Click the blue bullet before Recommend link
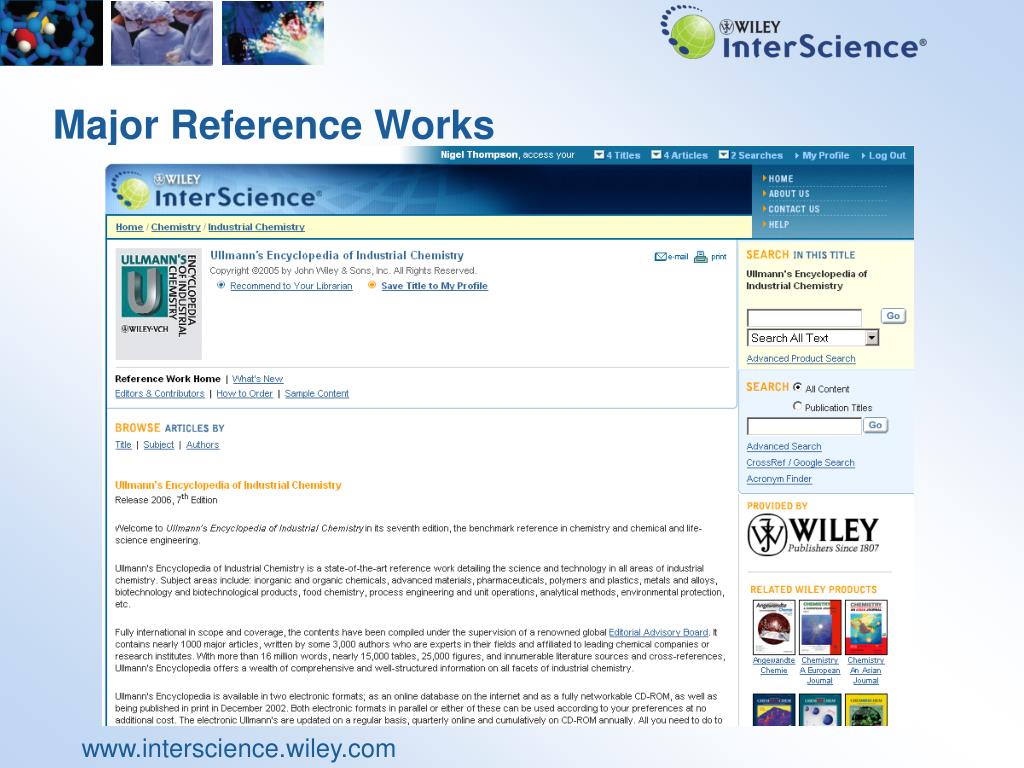The image size is (1024, 768). point(221,285)
